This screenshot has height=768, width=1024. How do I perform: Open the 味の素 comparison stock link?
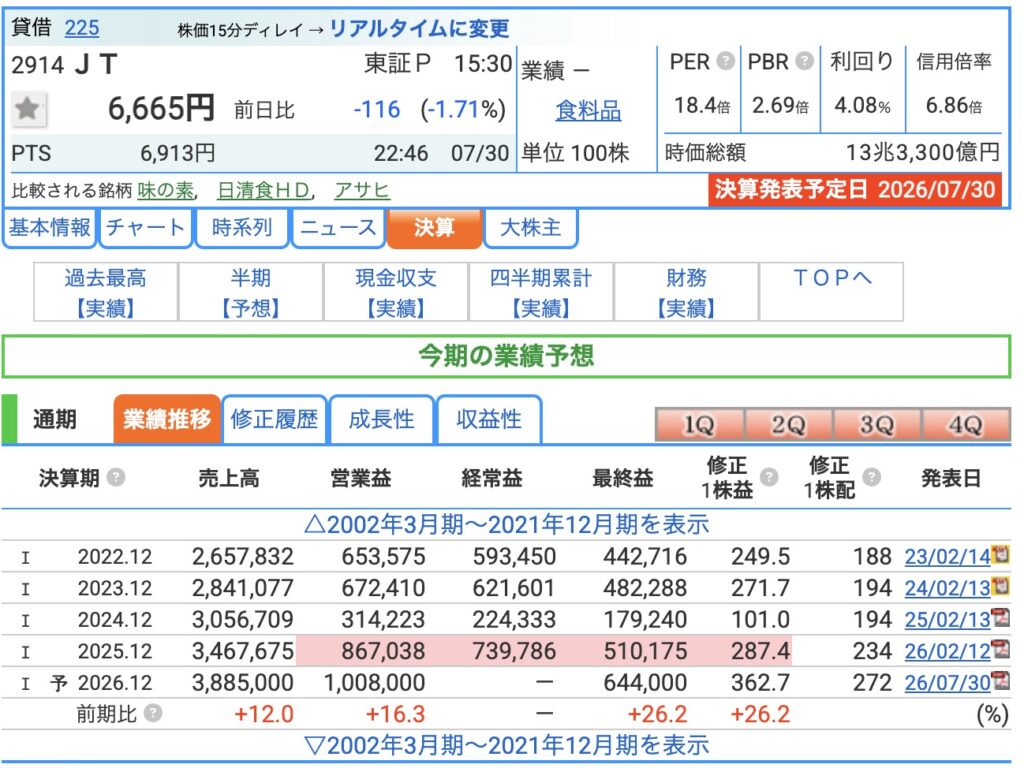(166, 191)
